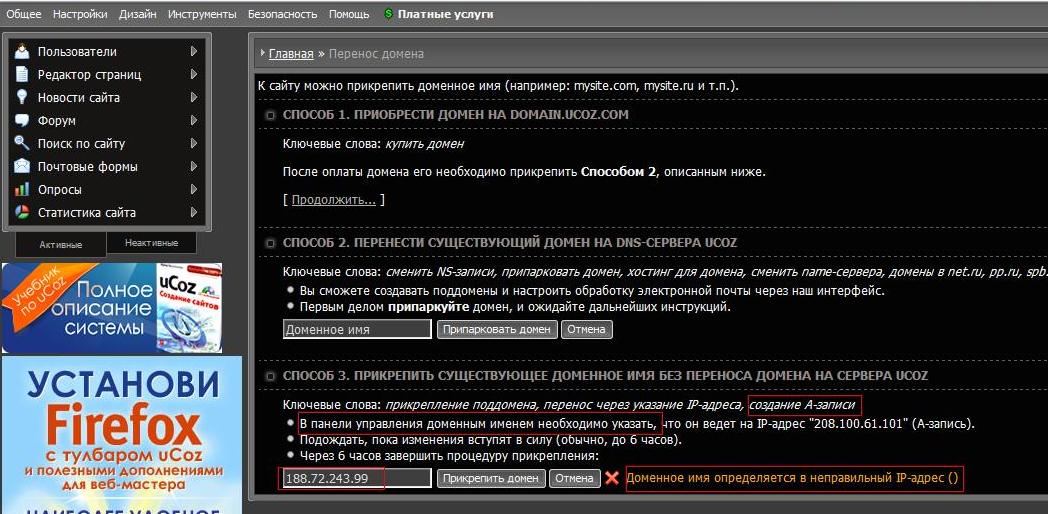Open the Пользователи users icon
Image resolution: width=1048 pixels, height=514 pixels.
pyautogui.click(x=23, y=51)
